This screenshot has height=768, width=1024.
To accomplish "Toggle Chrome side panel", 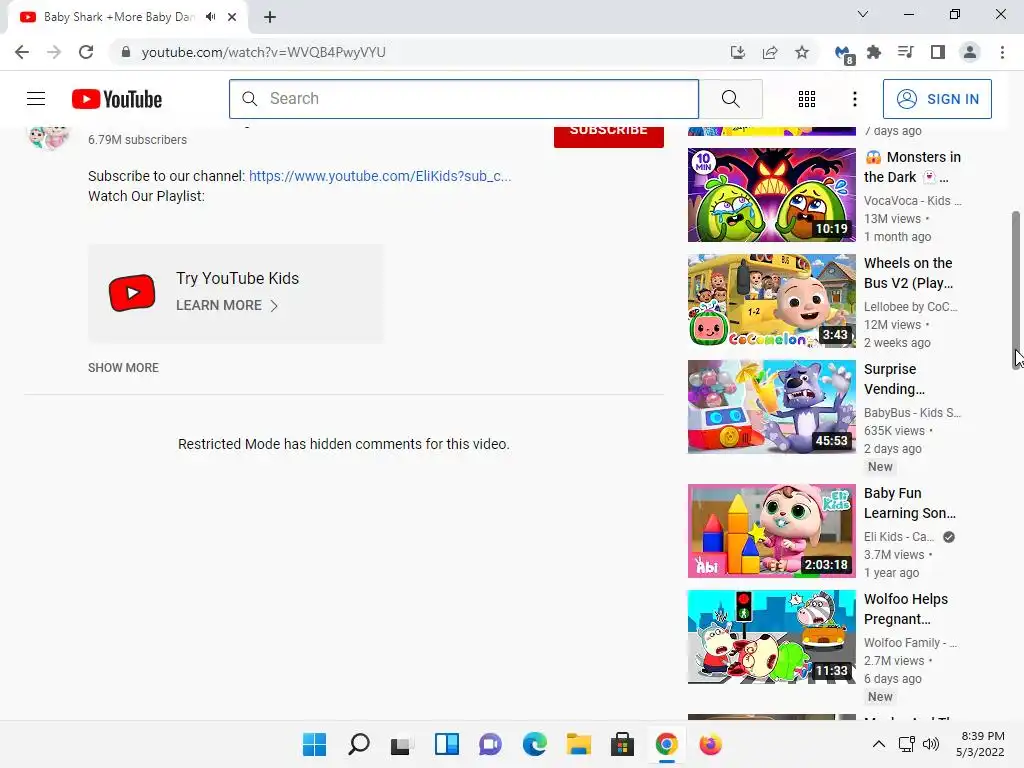I will (x=938, y=52).
